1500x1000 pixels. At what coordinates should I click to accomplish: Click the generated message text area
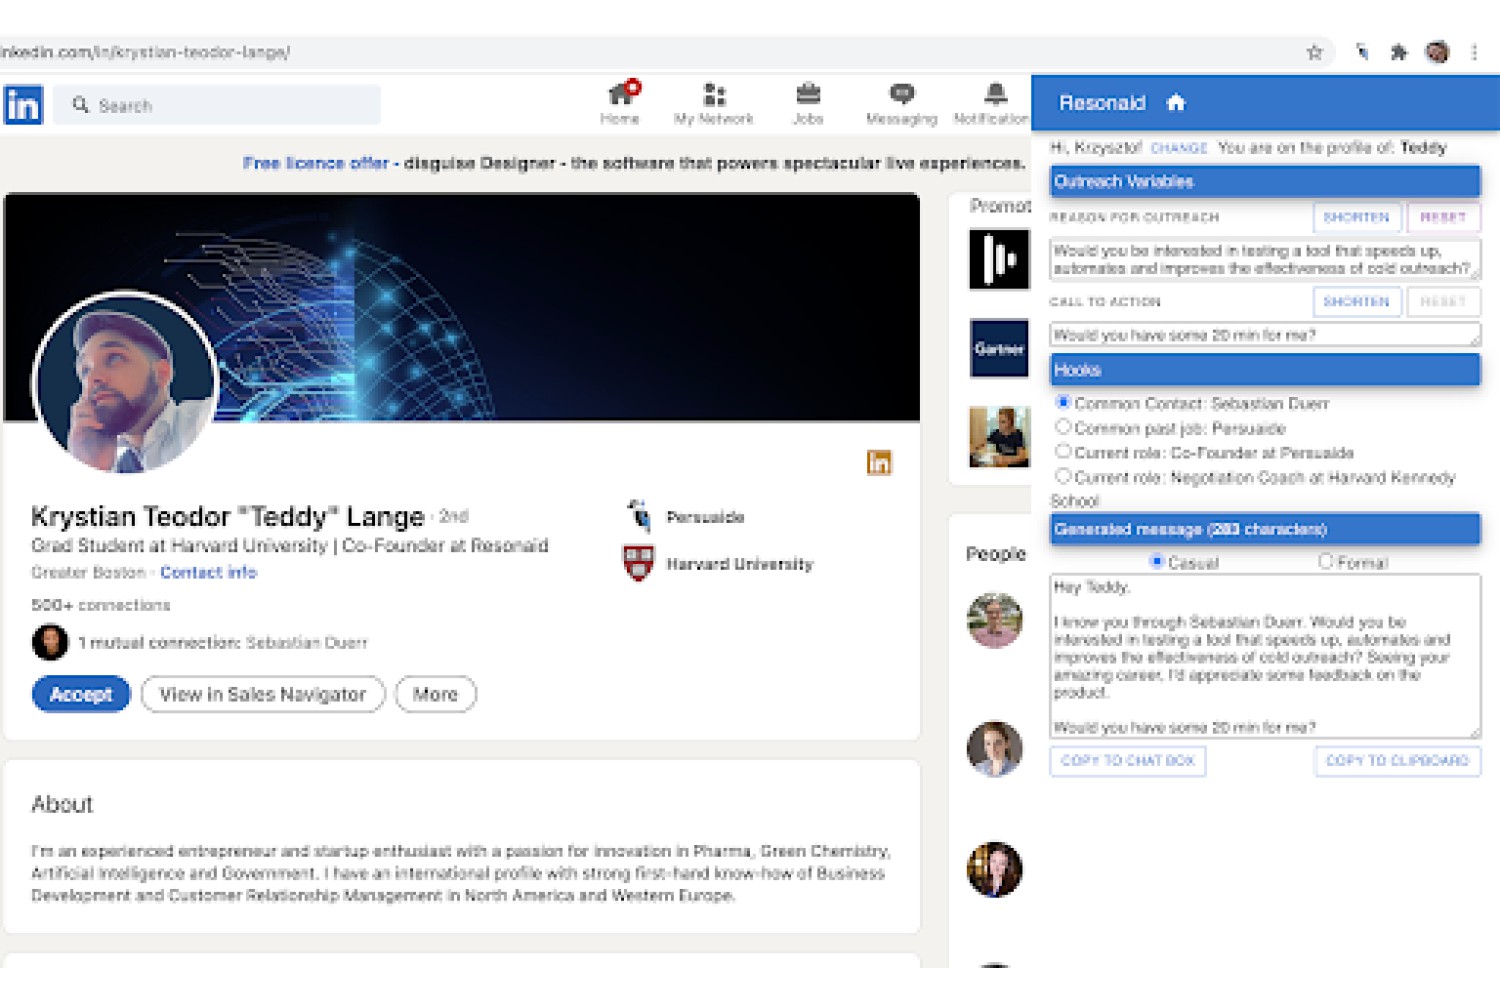pyautogui.click(x=1265, y=656)
